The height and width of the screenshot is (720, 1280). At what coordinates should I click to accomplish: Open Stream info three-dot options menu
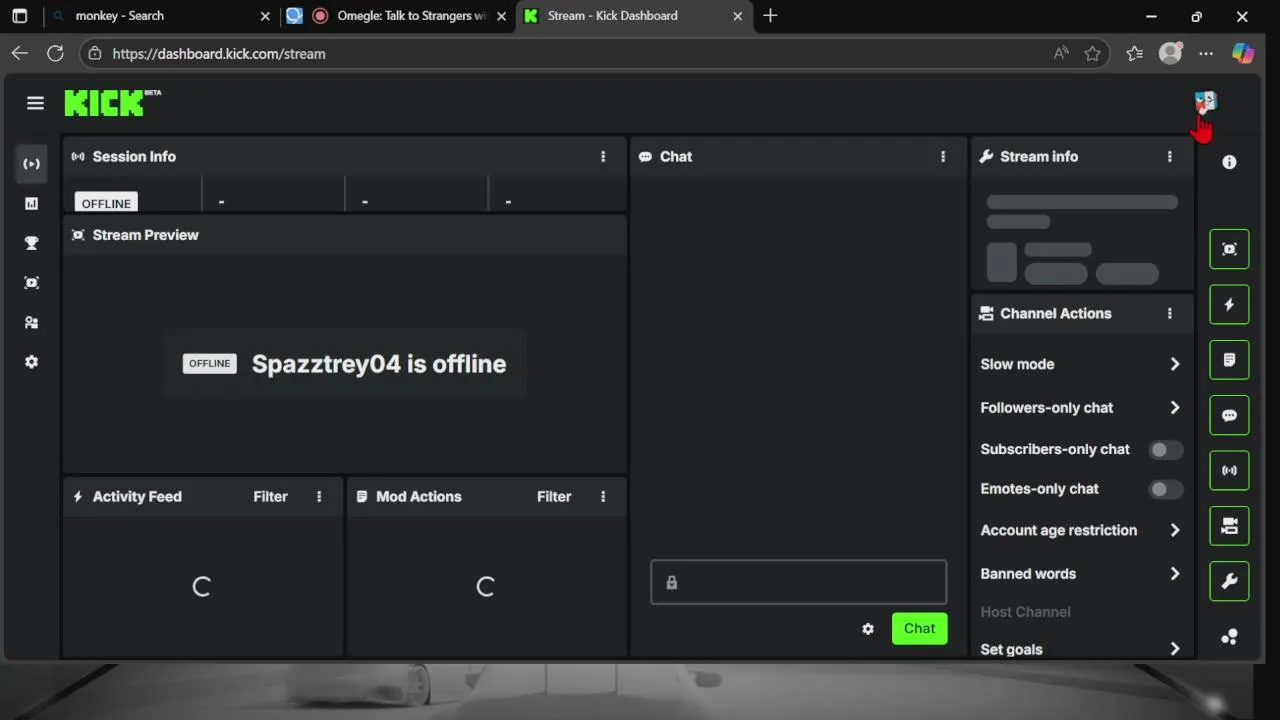[1170, 157]
